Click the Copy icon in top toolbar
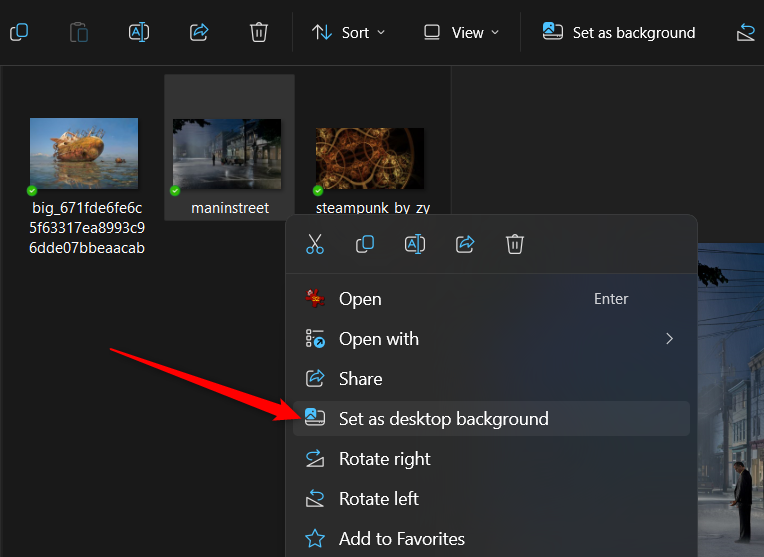 [x=19, y=33]
